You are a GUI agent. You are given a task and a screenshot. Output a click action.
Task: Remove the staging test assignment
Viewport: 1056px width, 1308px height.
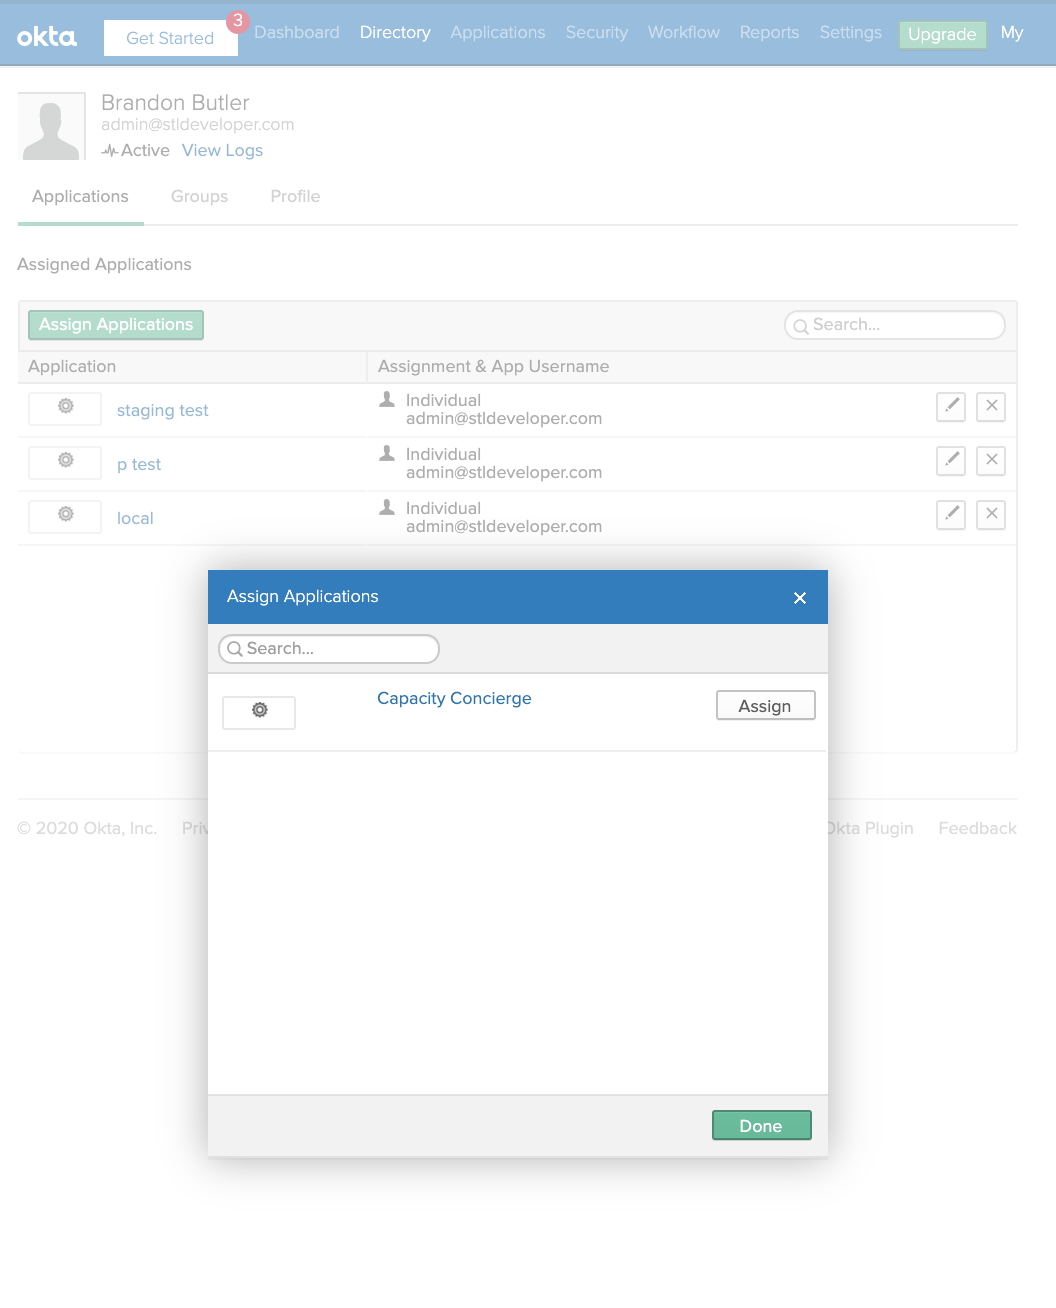[x=991, y=406]
